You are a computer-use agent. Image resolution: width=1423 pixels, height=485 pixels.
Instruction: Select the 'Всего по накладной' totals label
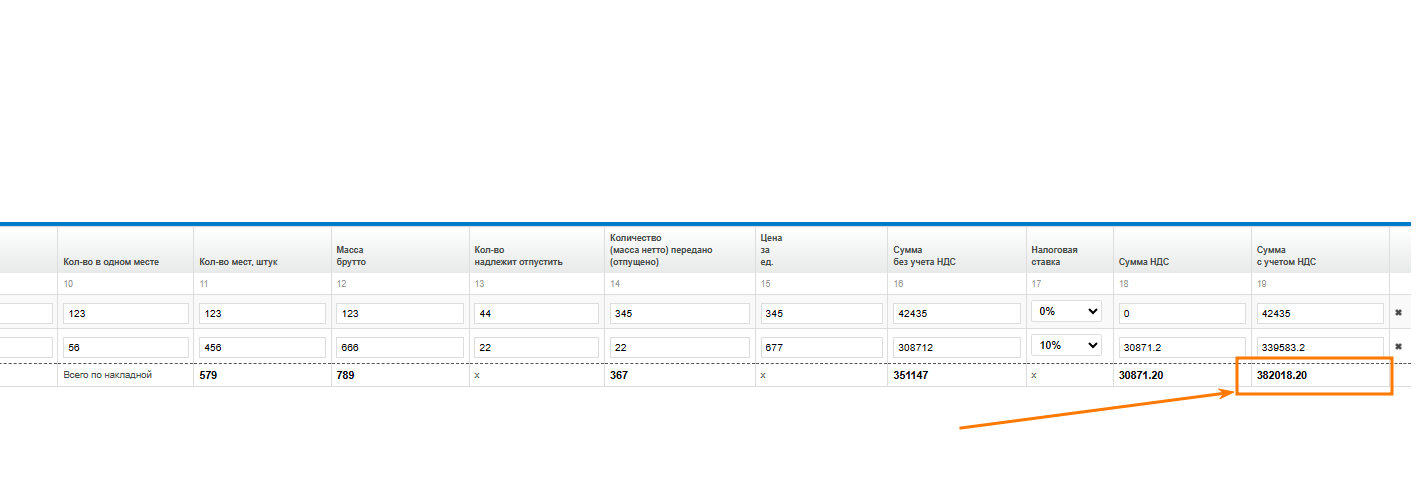[x=107, y=375]
